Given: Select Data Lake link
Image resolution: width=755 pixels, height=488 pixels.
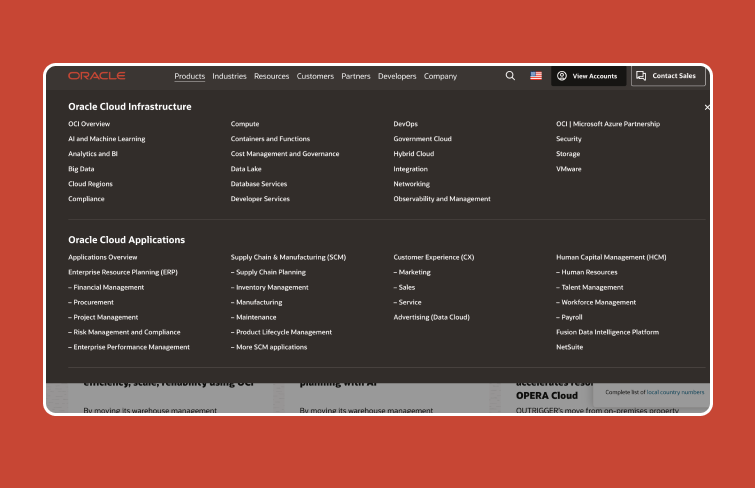Looking at the screenshot, I should [246, 169].
